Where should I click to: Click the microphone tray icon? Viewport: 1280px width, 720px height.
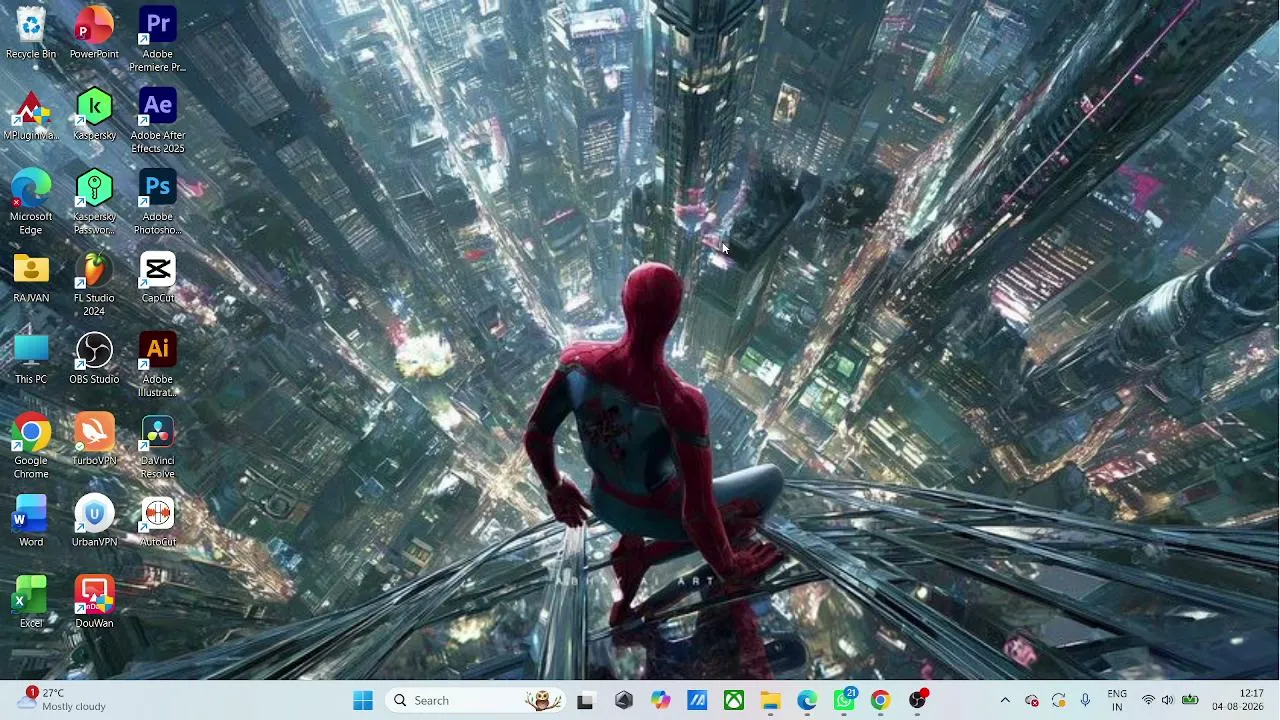point(1085,701)
